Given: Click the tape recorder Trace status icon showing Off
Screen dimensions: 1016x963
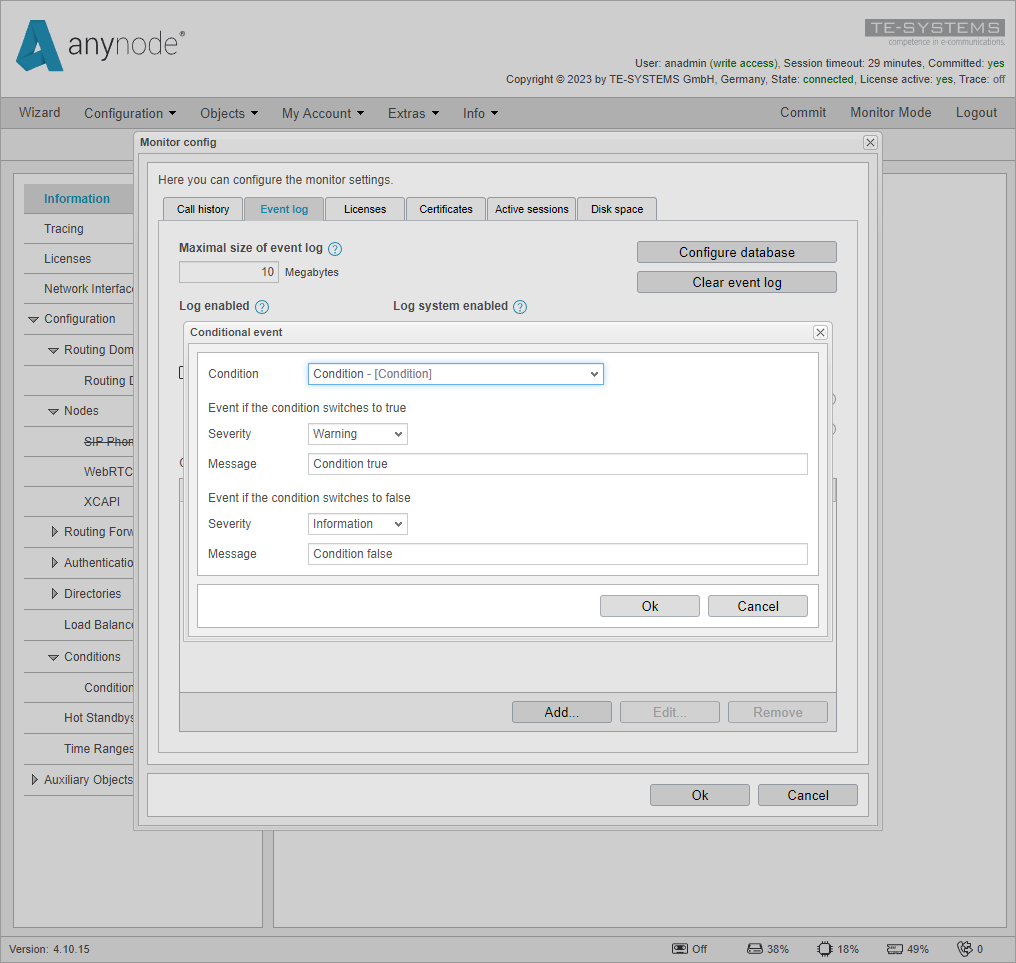Looking at the screenshot, I should pyautogui.click(x=683, y=948).
